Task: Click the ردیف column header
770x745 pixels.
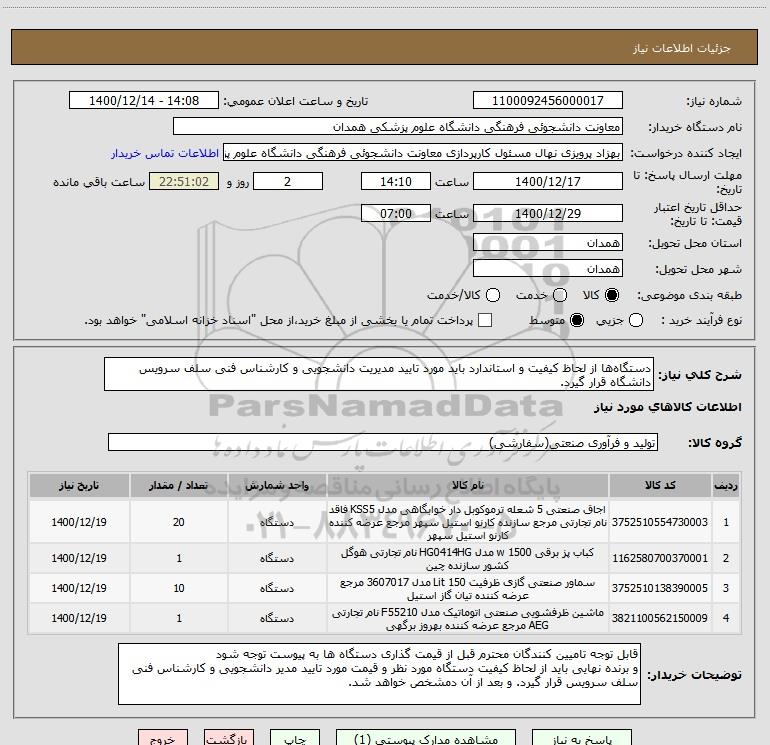Action: (726, 485)
